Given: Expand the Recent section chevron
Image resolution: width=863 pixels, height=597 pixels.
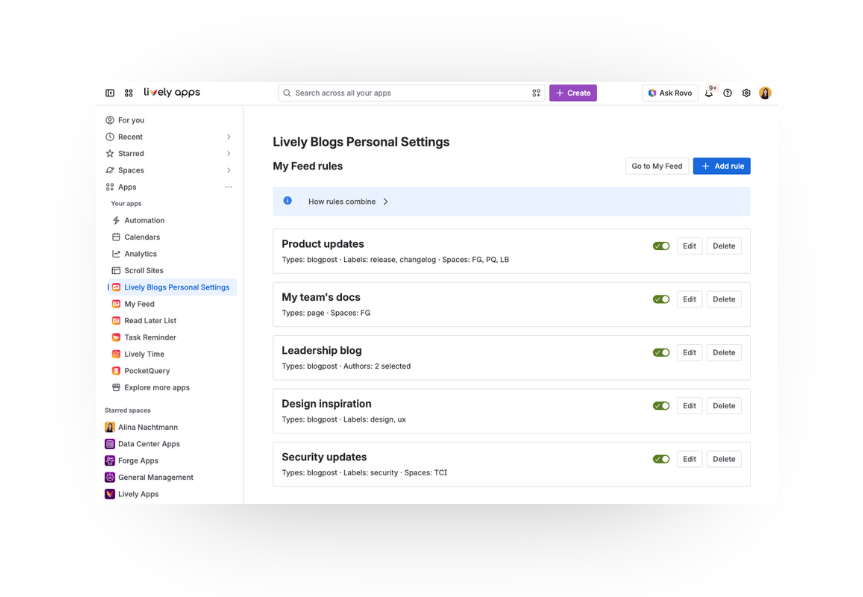Looking at the screenshot, I should coord(228,136).
